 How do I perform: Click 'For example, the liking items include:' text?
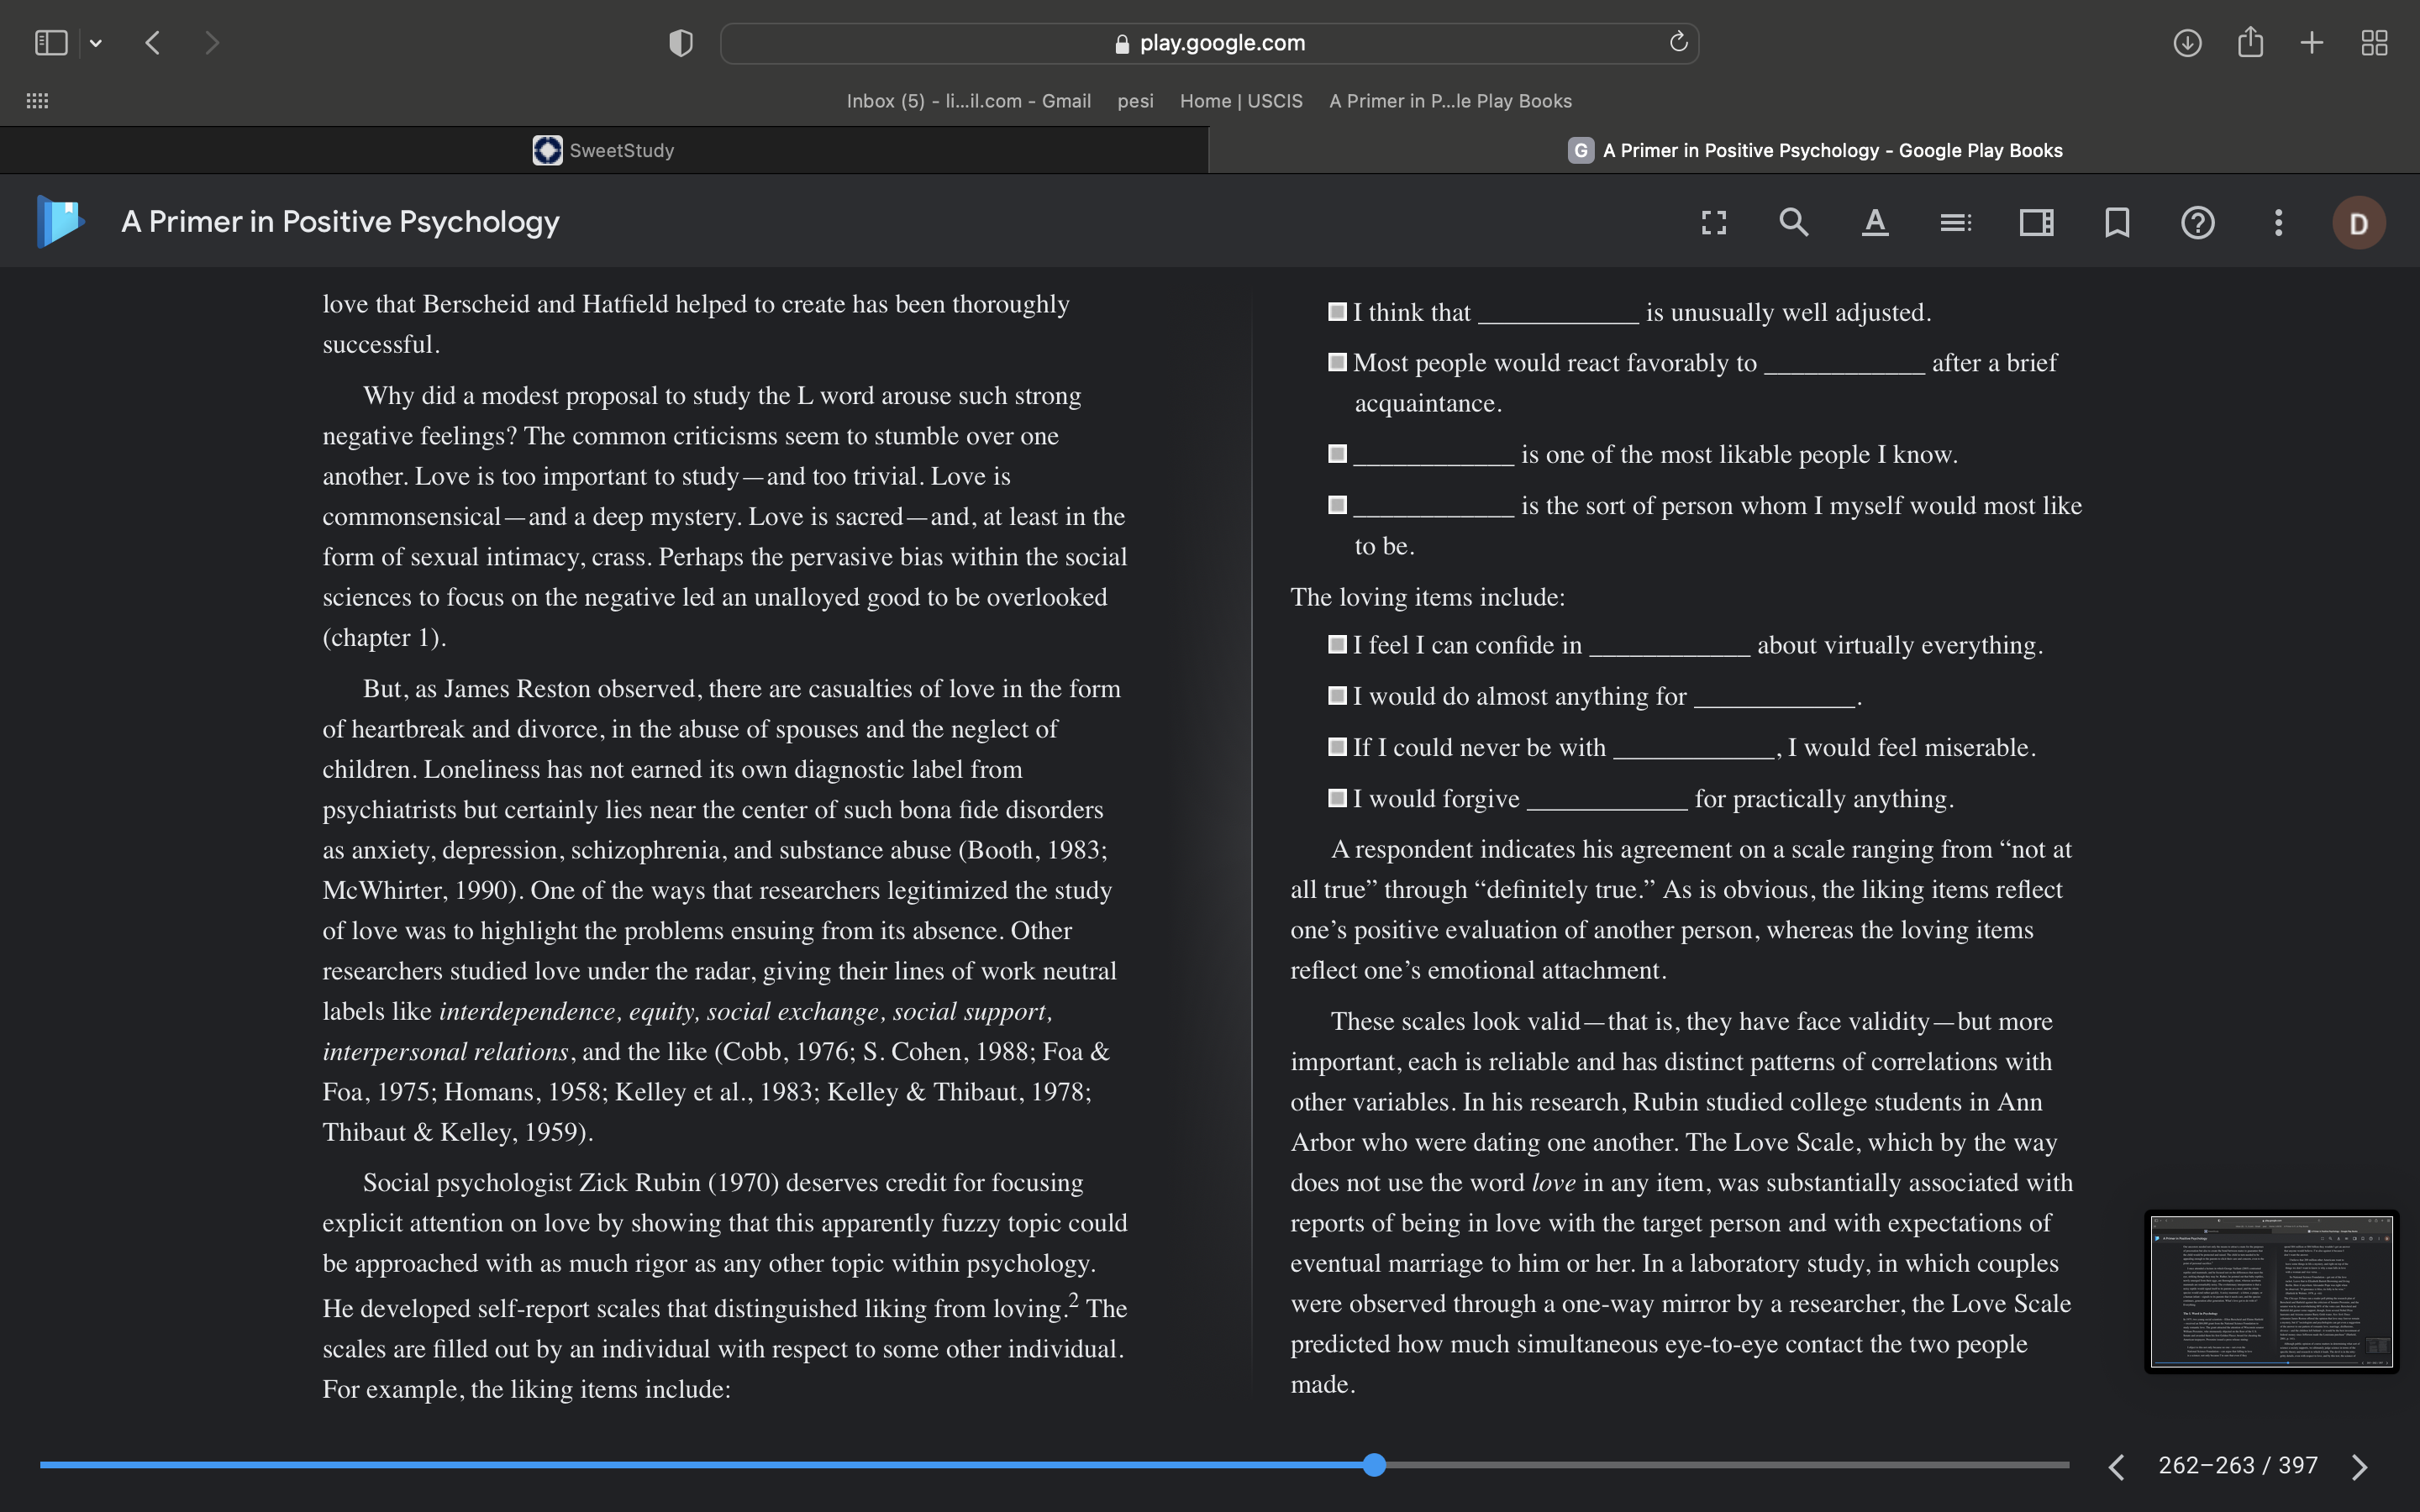[x=526, y=1390]
